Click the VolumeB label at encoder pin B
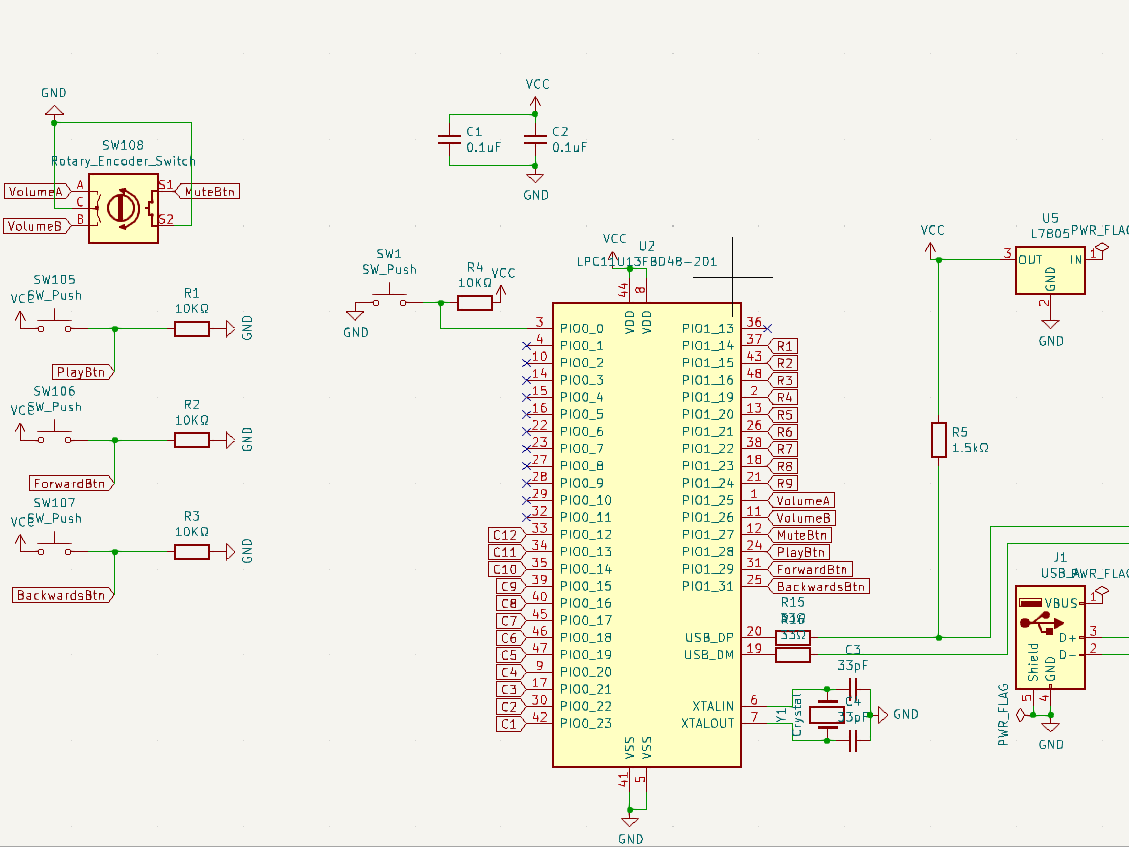The width and height of the screenshot is (1129, 847). (x=37, y=226)
